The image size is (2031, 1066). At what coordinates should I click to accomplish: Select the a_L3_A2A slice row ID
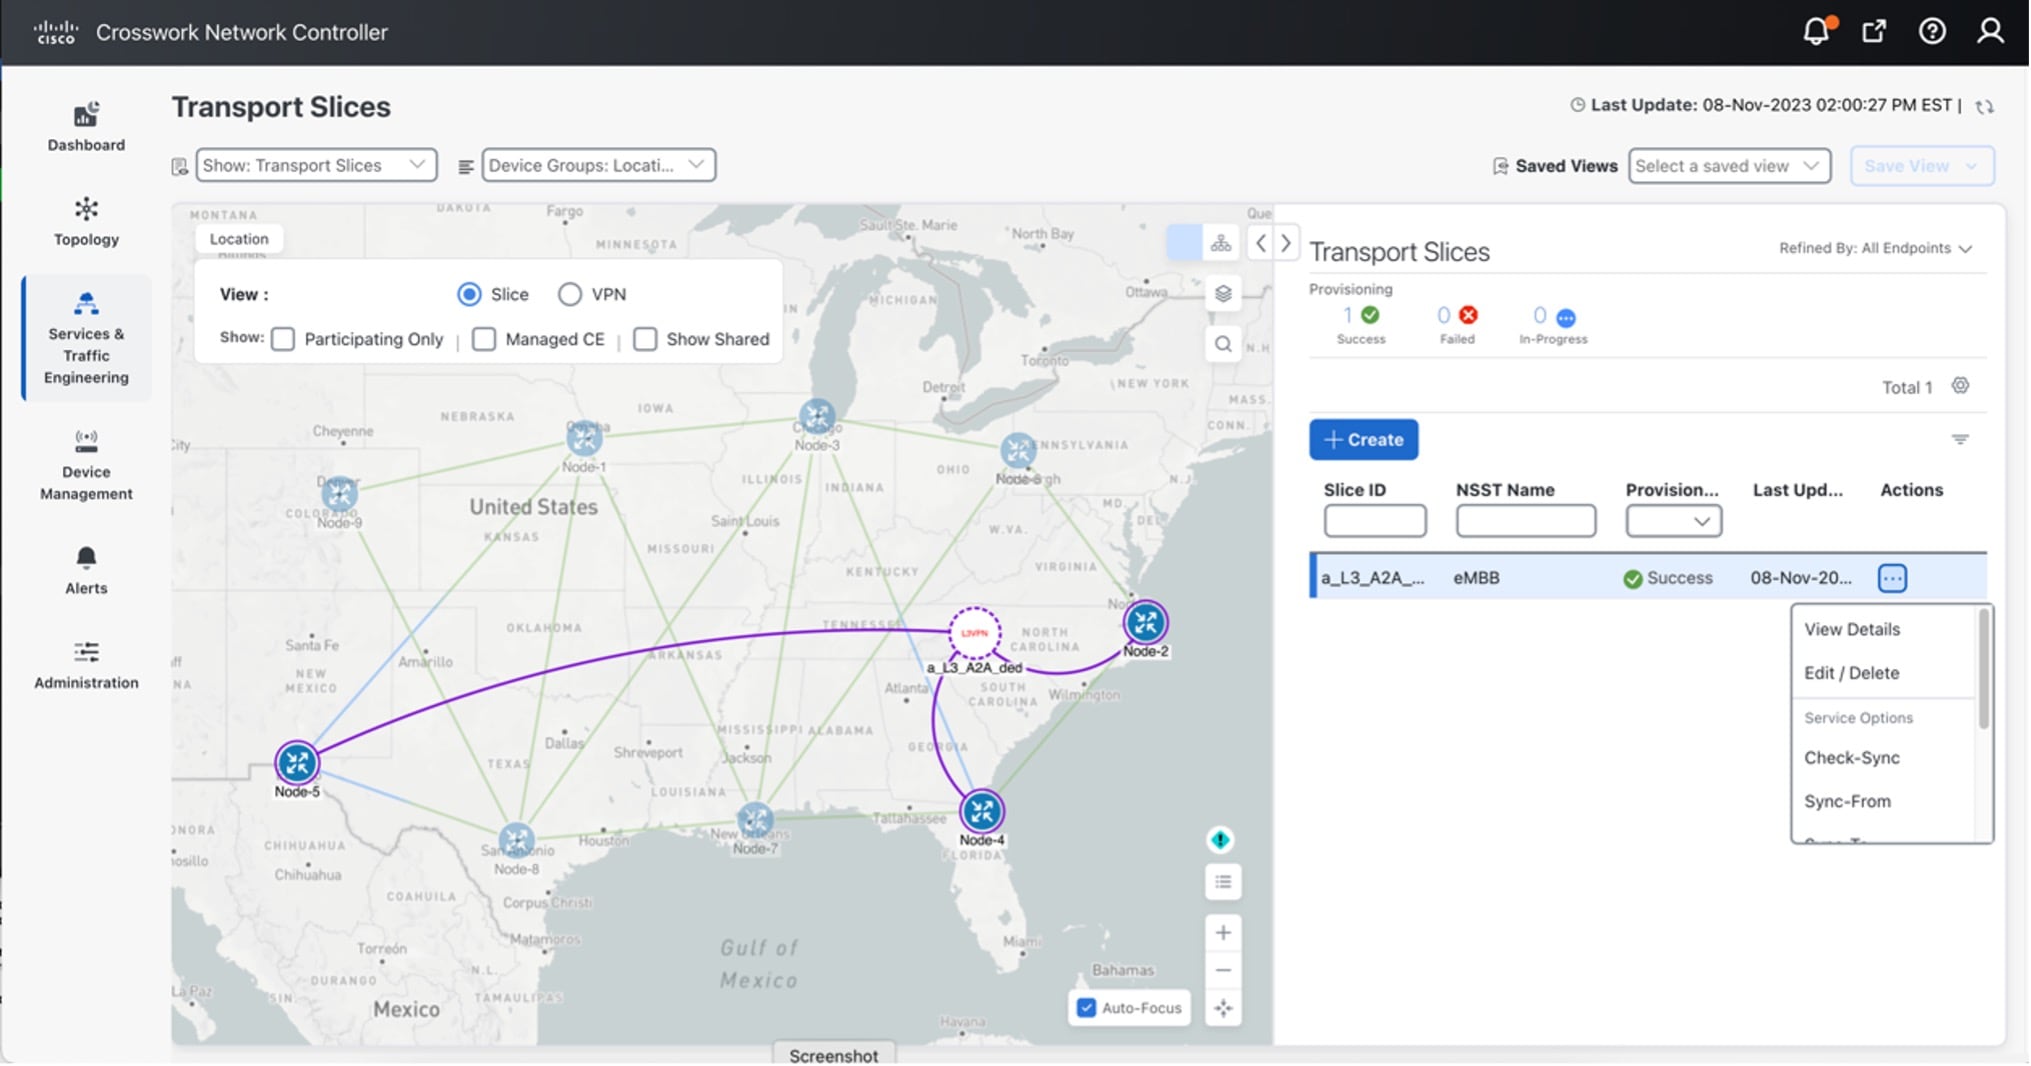[x=1373, y=578]
